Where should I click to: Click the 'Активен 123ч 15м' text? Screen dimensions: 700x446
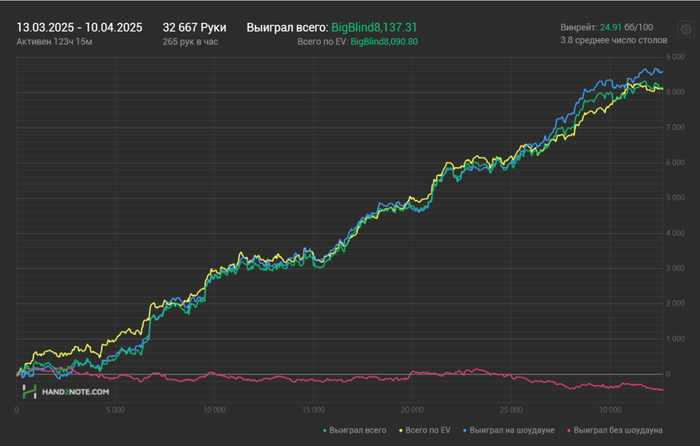pos(54,42)
